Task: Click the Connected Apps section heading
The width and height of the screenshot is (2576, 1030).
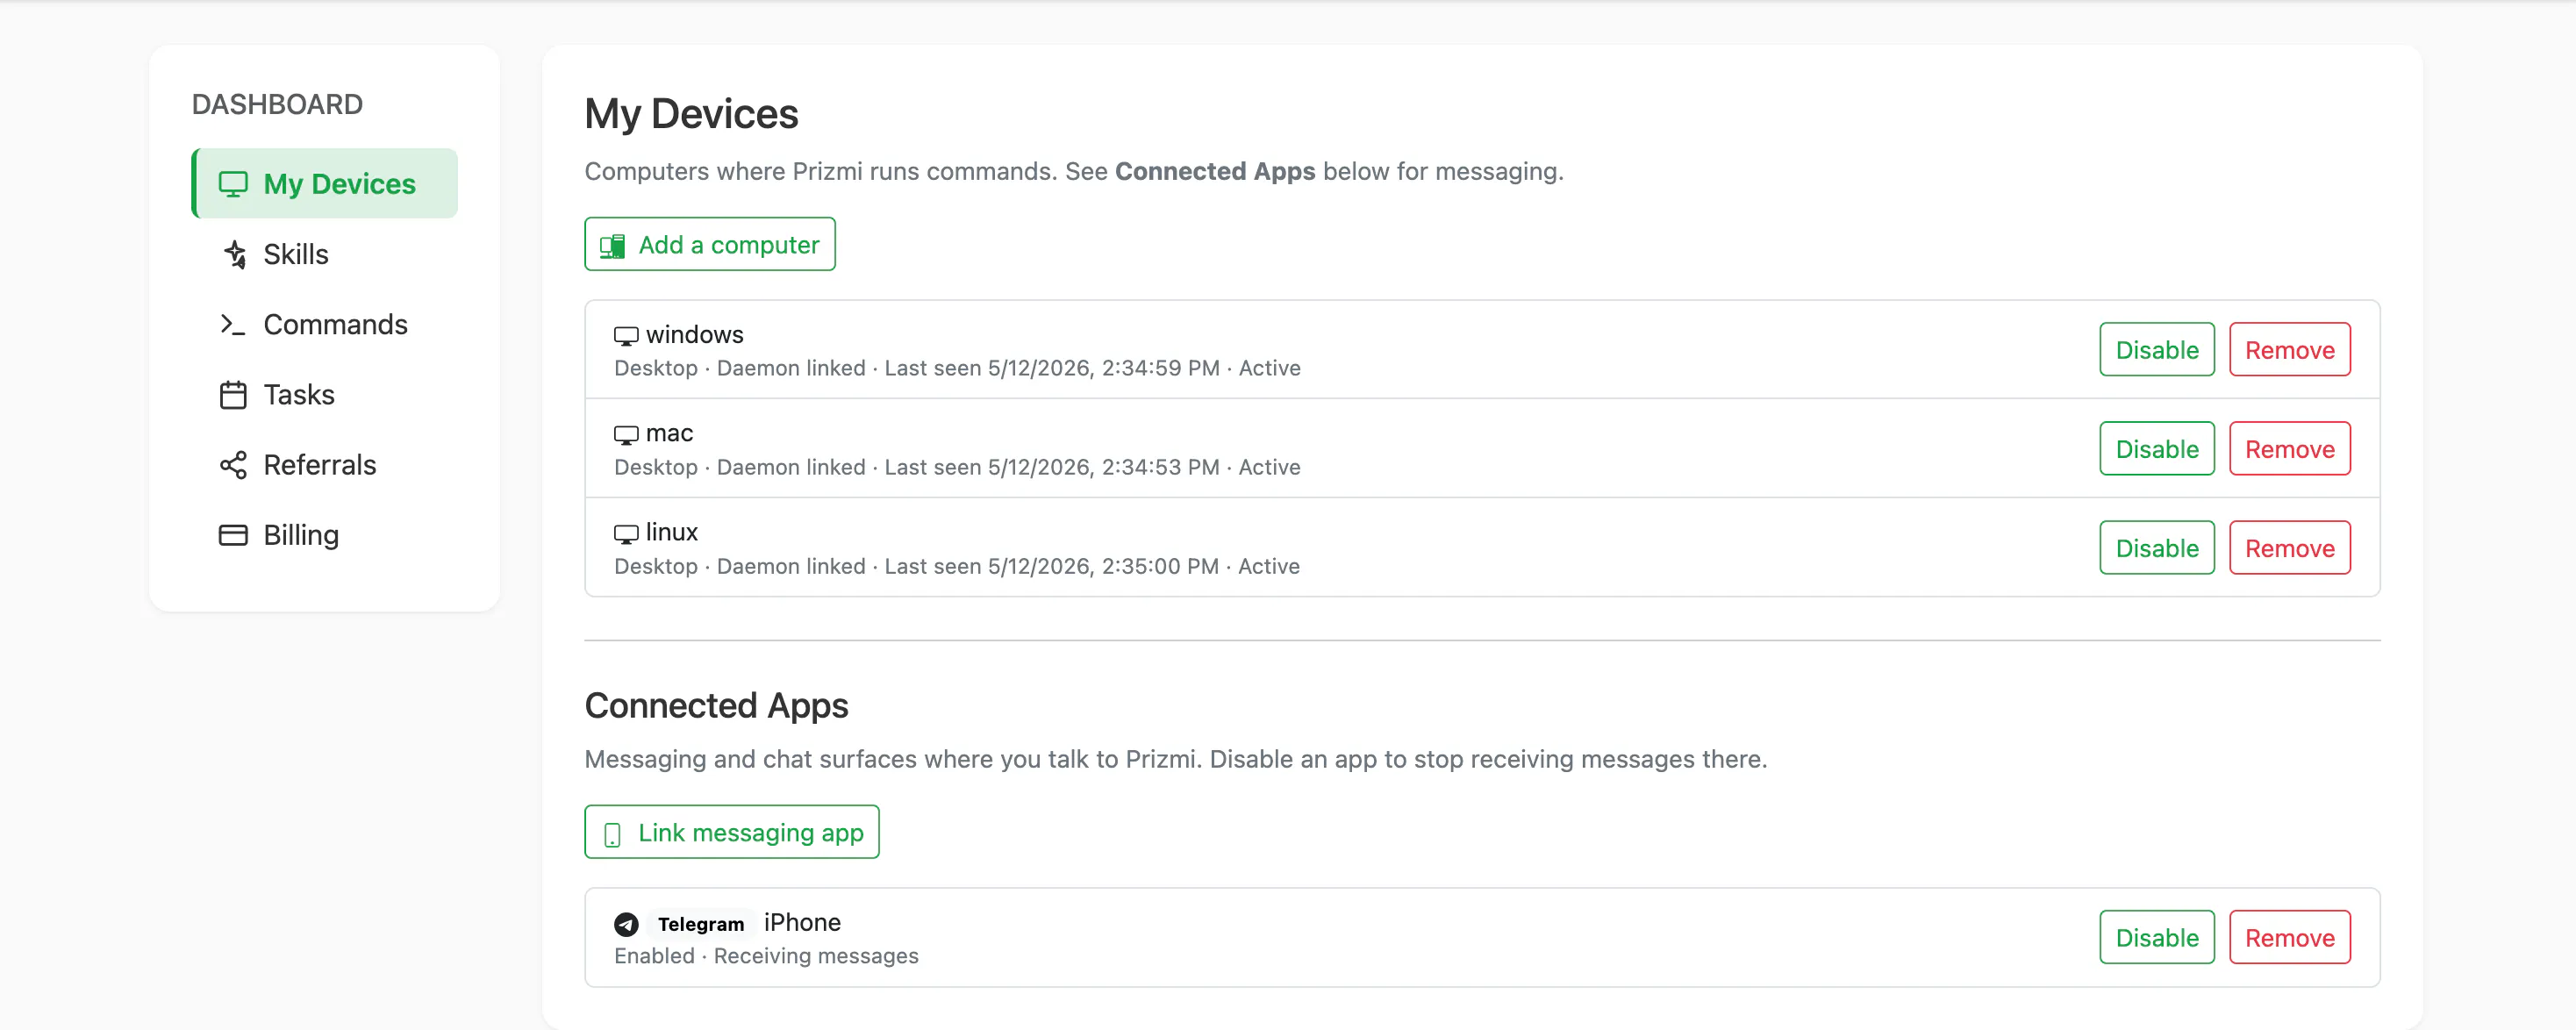Action: 716,706
